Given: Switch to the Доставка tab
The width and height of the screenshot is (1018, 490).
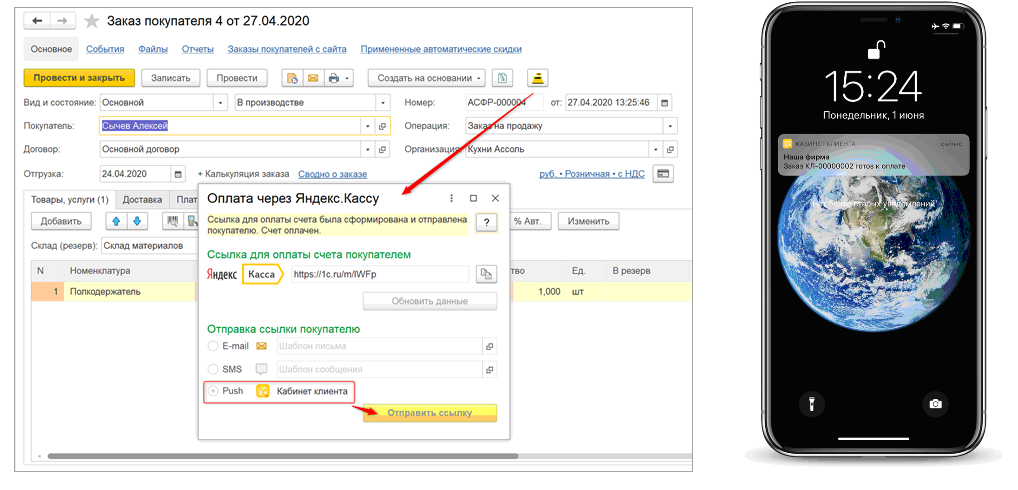Looking at the screenshot, I should coord(142,199).
